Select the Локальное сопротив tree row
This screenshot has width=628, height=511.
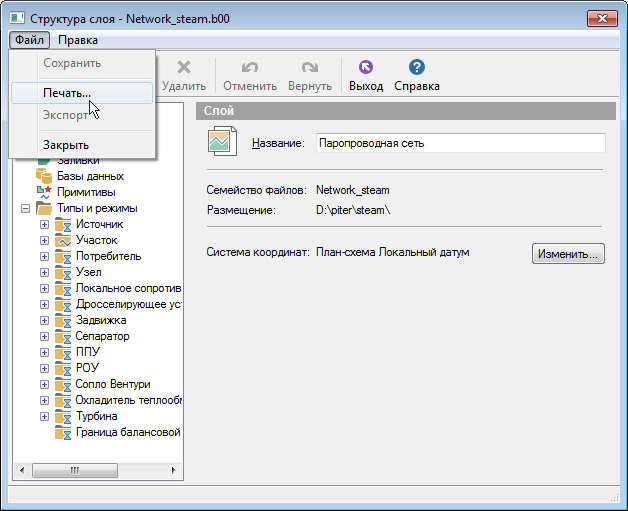tap(129, 288)
